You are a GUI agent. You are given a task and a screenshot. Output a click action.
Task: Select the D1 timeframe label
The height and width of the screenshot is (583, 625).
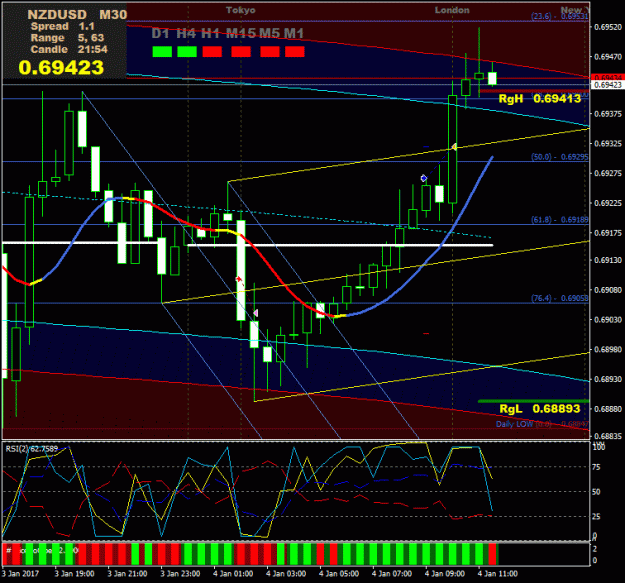[x=161, y=33]
